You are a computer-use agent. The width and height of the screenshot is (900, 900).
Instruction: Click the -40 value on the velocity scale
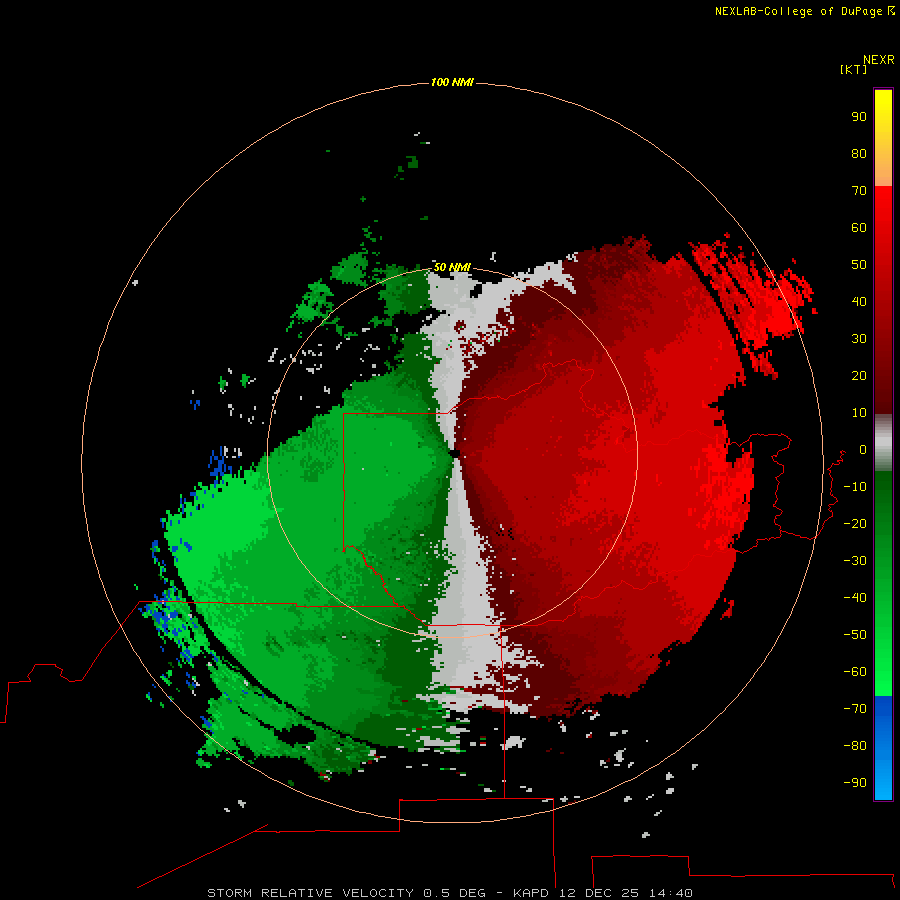tap(855, 598)
